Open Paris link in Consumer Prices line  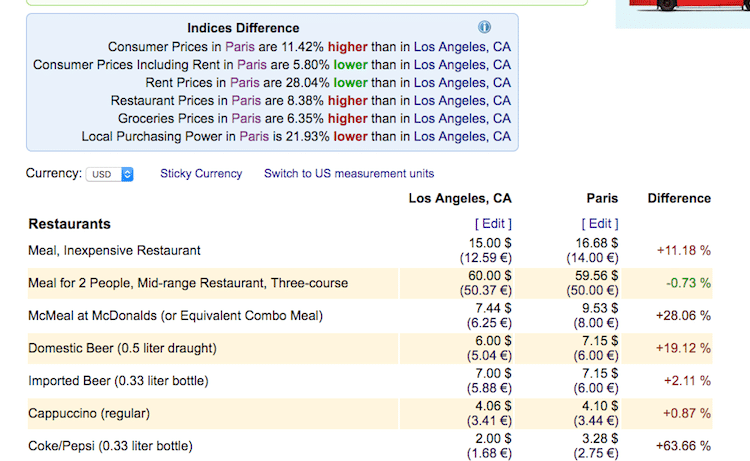click(x=240, y=47)
